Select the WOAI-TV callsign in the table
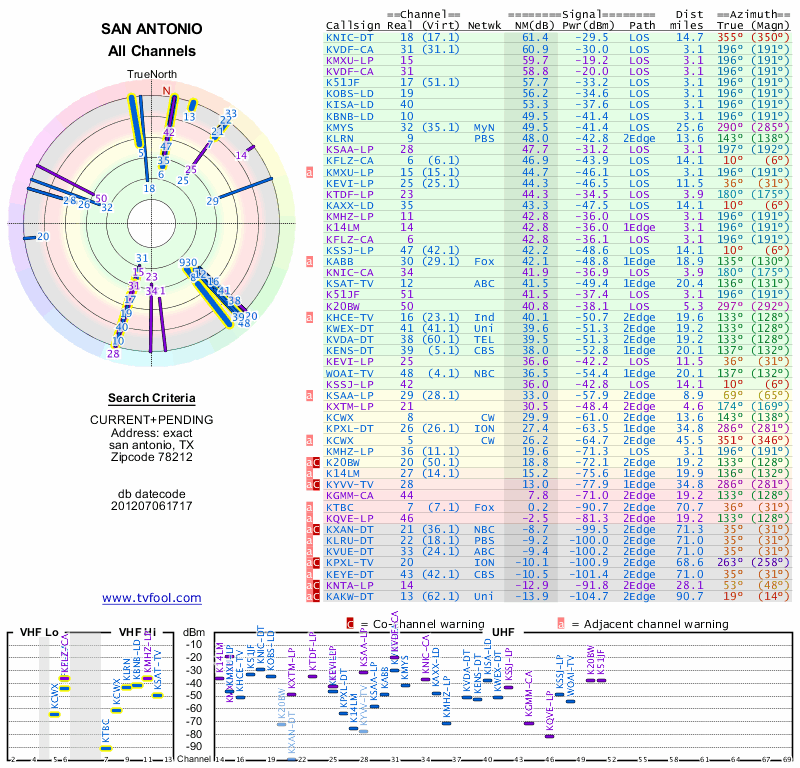The image size is (800, 768). coord(350,373)
